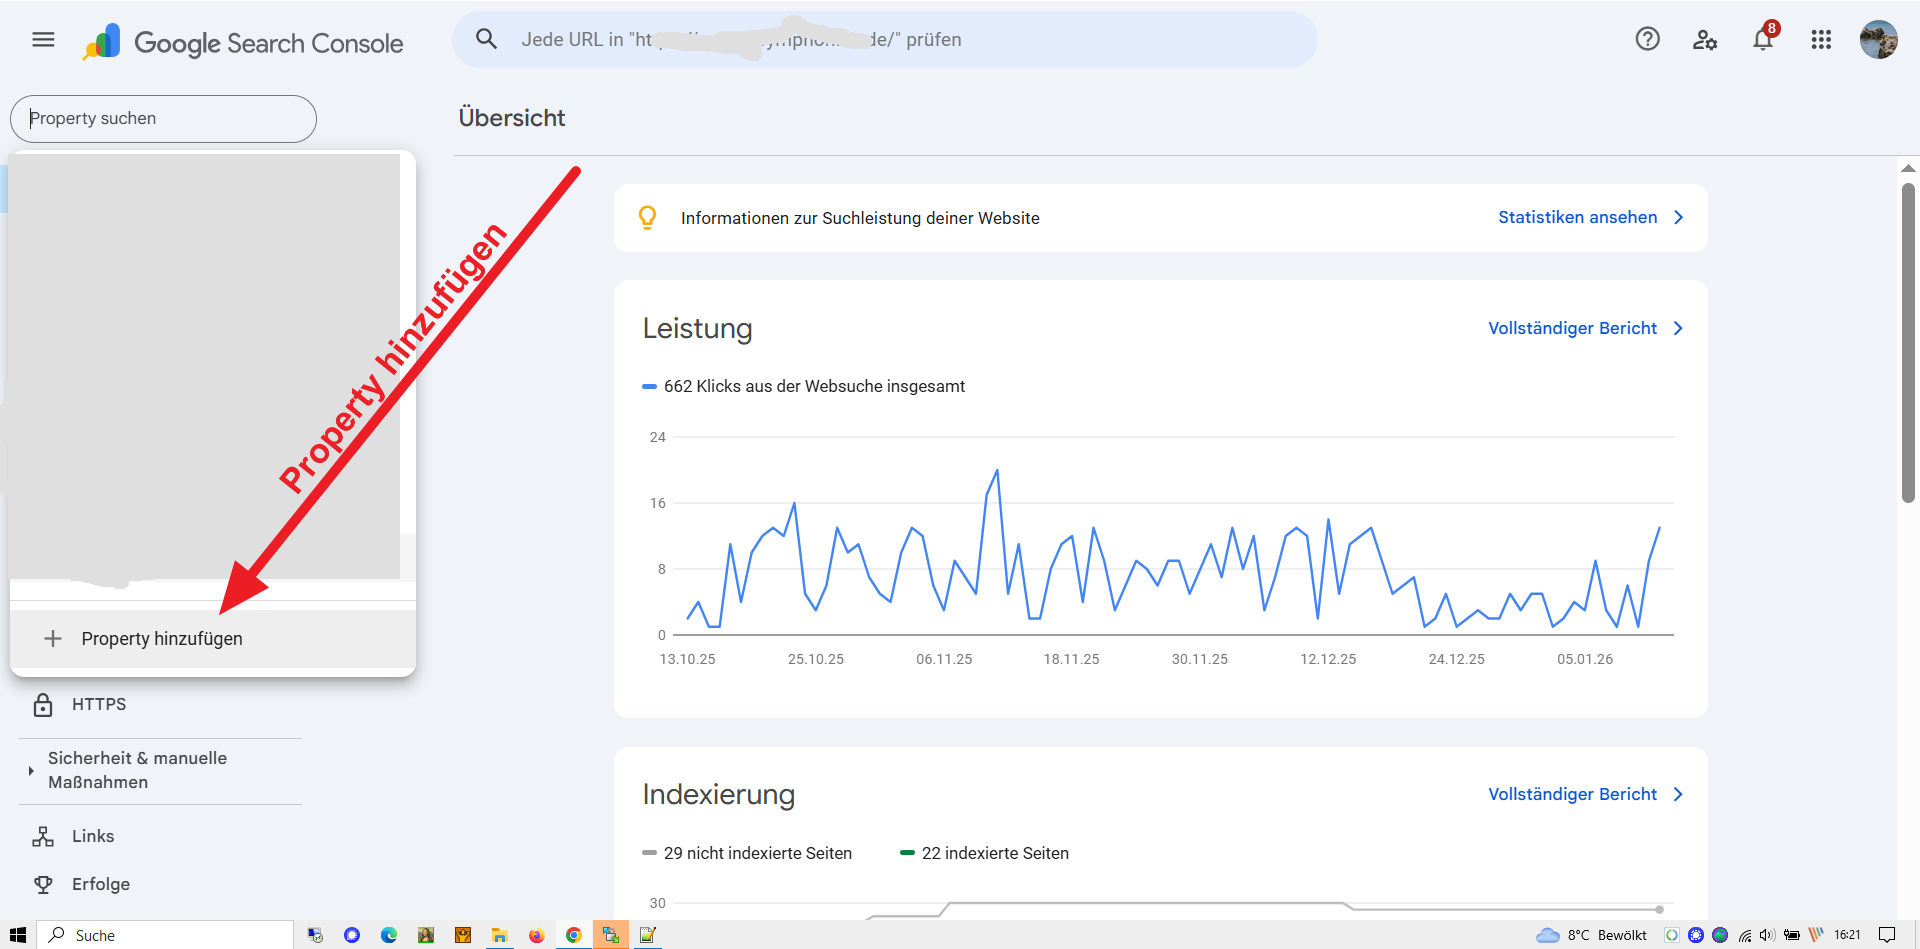This screenshot has height=949, width=1920.
Task: Open the help question mark icon
Action: tap(1647, 39)
